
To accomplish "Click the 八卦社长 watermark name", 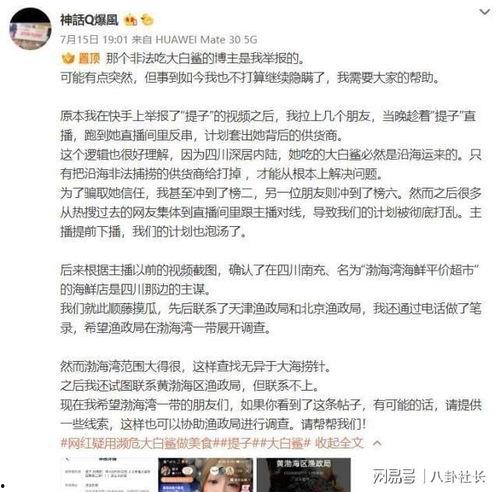I will pyautogui.click(x=458, y=476).
